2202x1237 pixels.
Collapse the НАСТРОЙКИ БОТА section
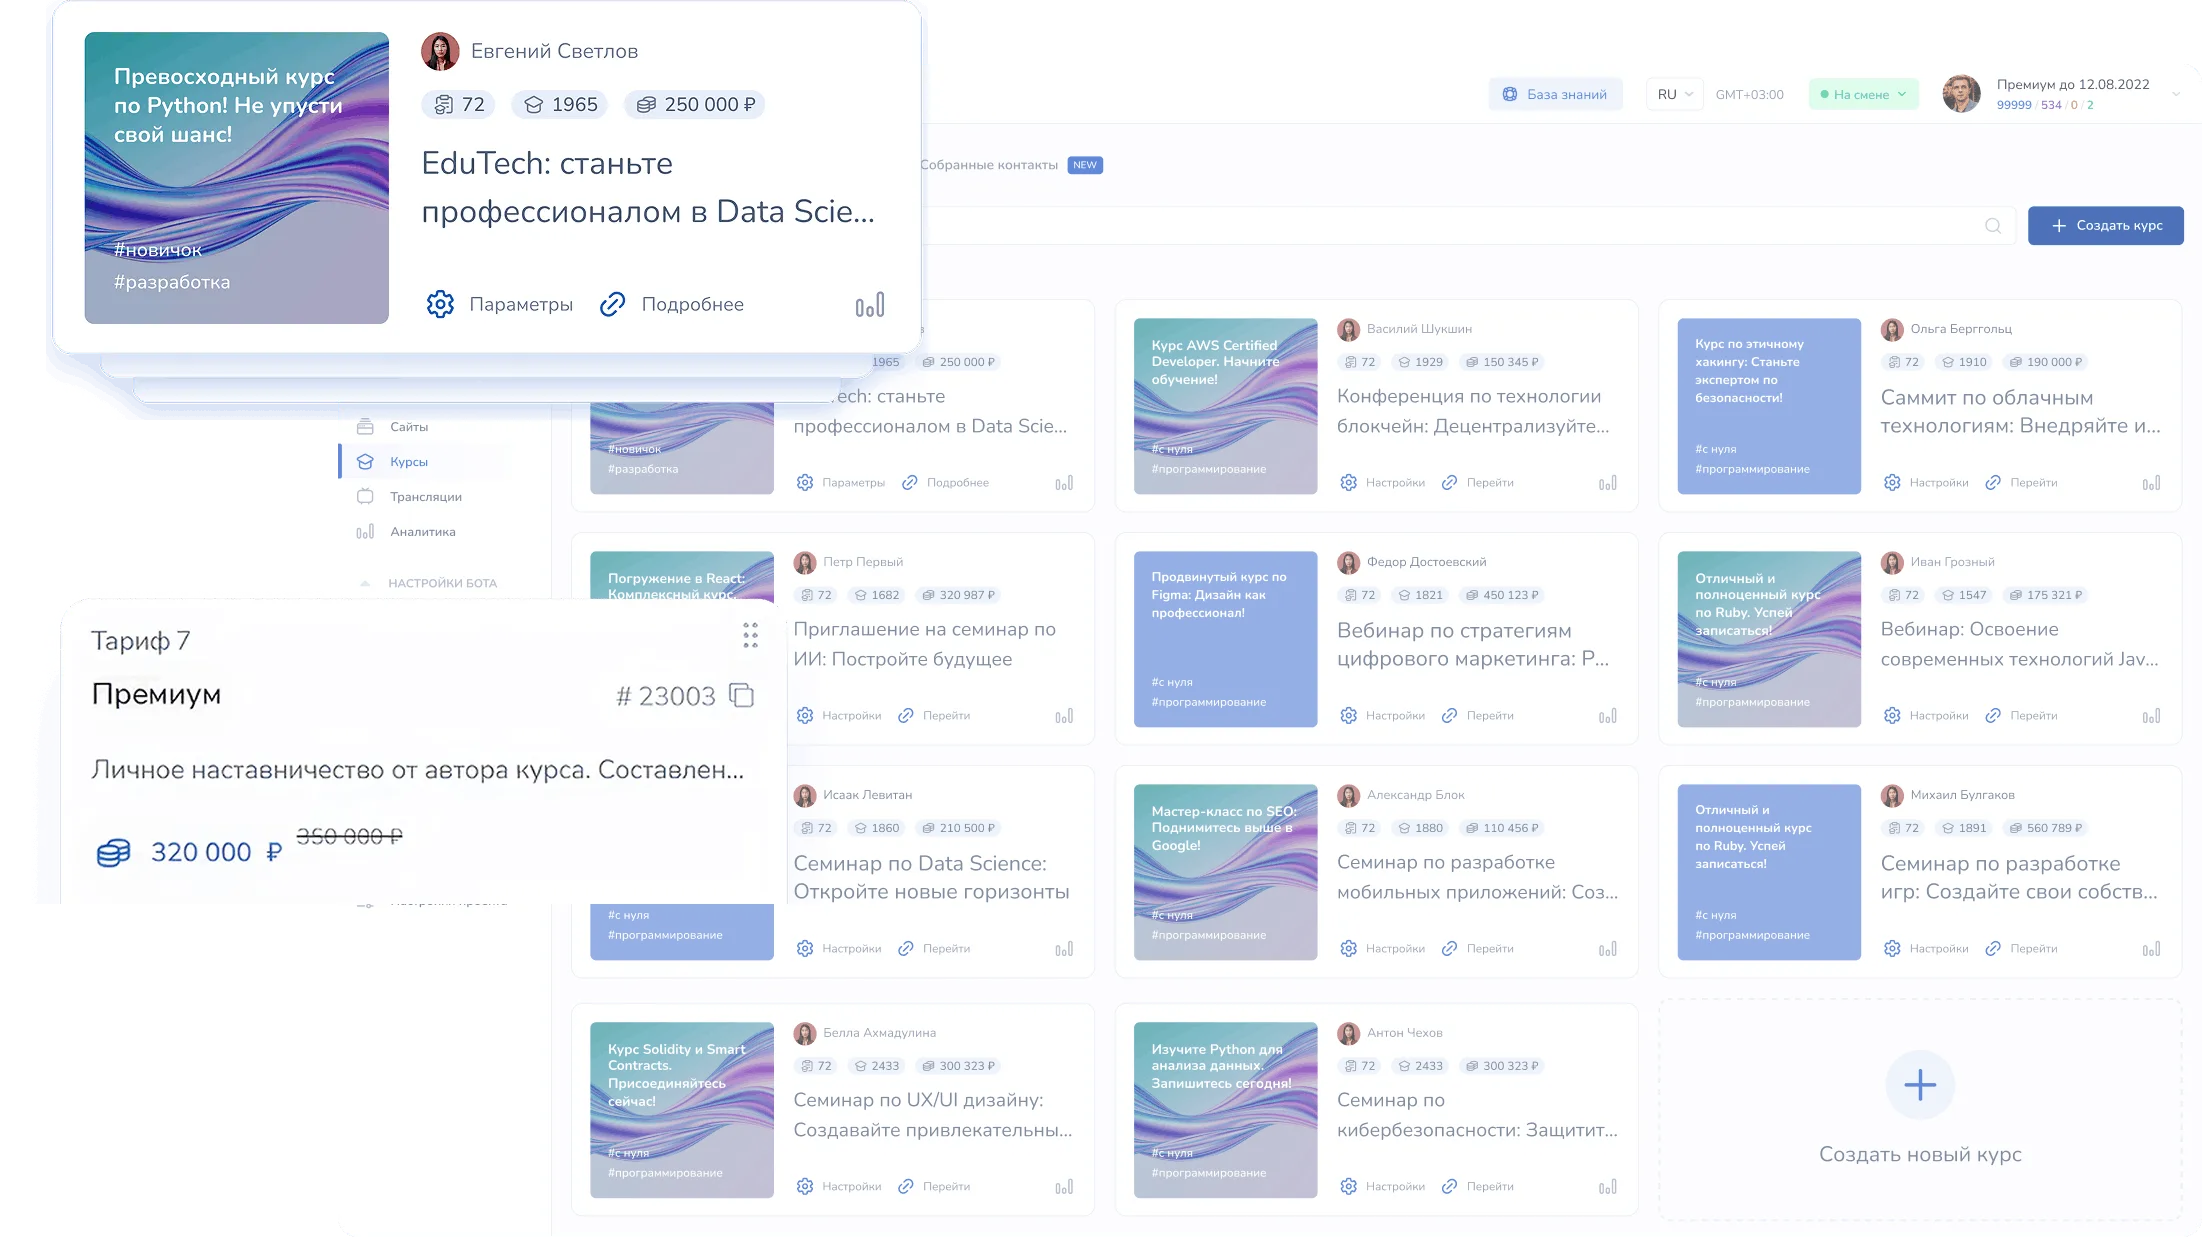(x=365, y=583)
